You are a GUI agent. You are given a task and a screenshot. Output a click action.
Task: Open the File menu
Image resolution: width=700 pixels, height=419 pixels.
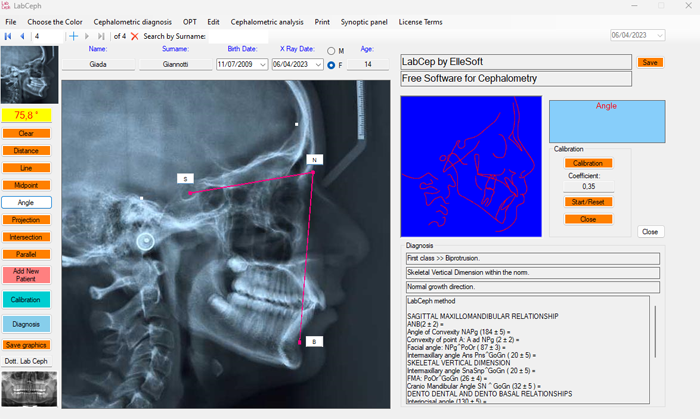point(11,22)
